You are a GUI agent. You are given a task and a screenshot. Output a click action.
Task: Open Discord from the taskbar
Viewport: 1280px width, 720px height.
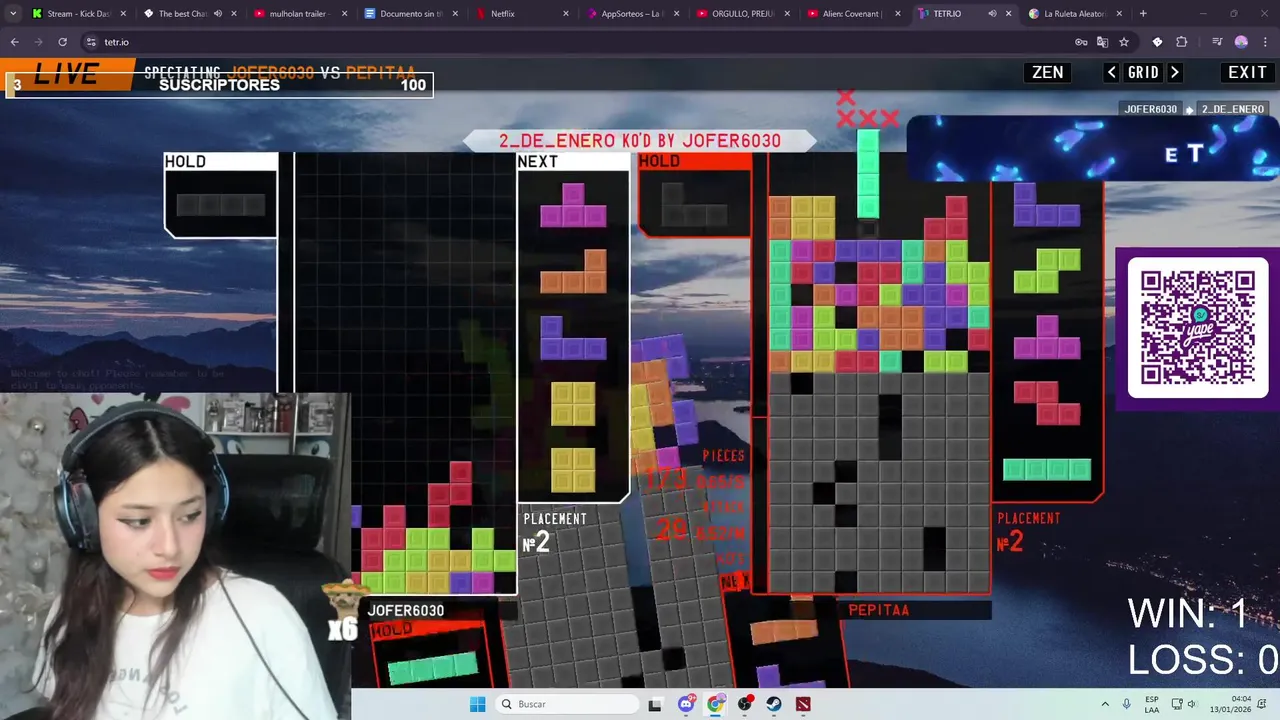click(x=686, y=704)
